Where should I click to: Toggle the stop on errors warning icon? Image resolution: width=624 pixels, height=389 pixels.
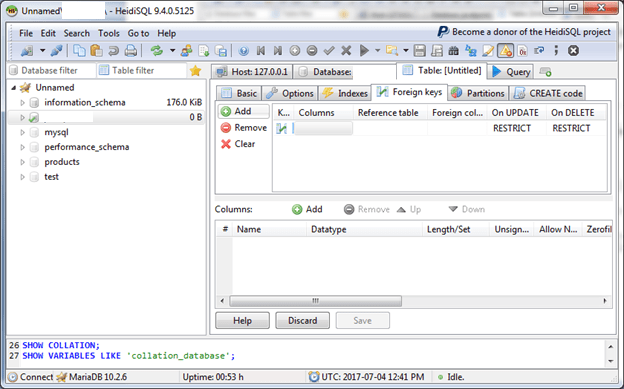(505, 51)
